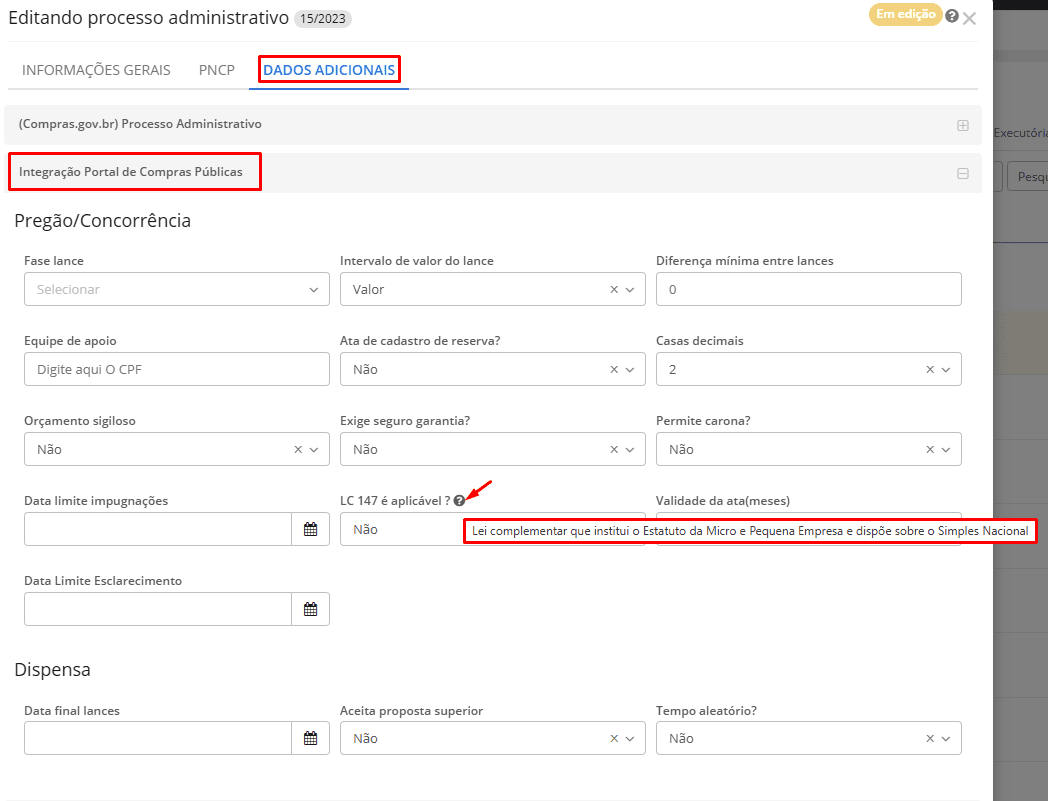
Task: Click the Equipe de apoio CPF field
Action: click(176, 369)
